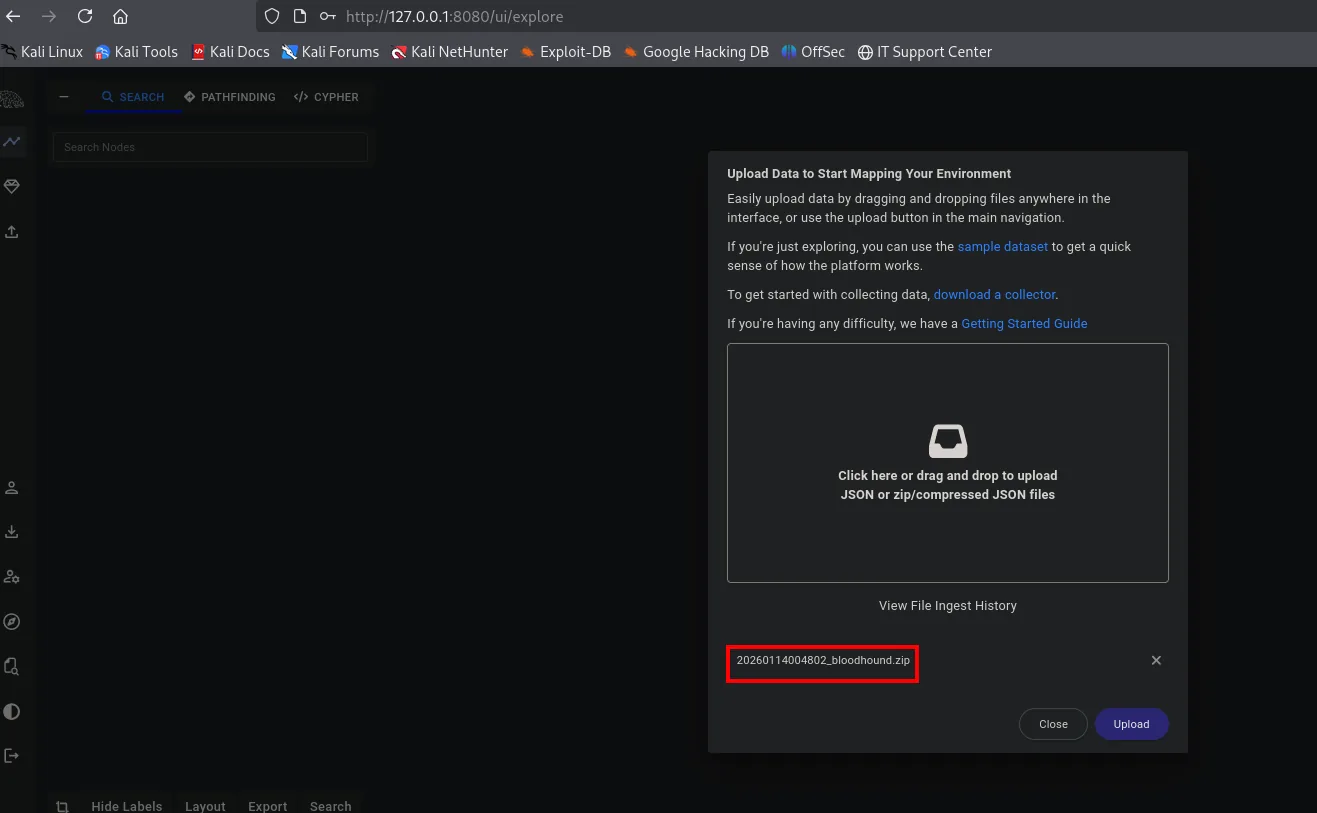Viewport: 1317px width, 813px height.
Task: Toggle dark mode from the sidebar
Action: [12, 711]
